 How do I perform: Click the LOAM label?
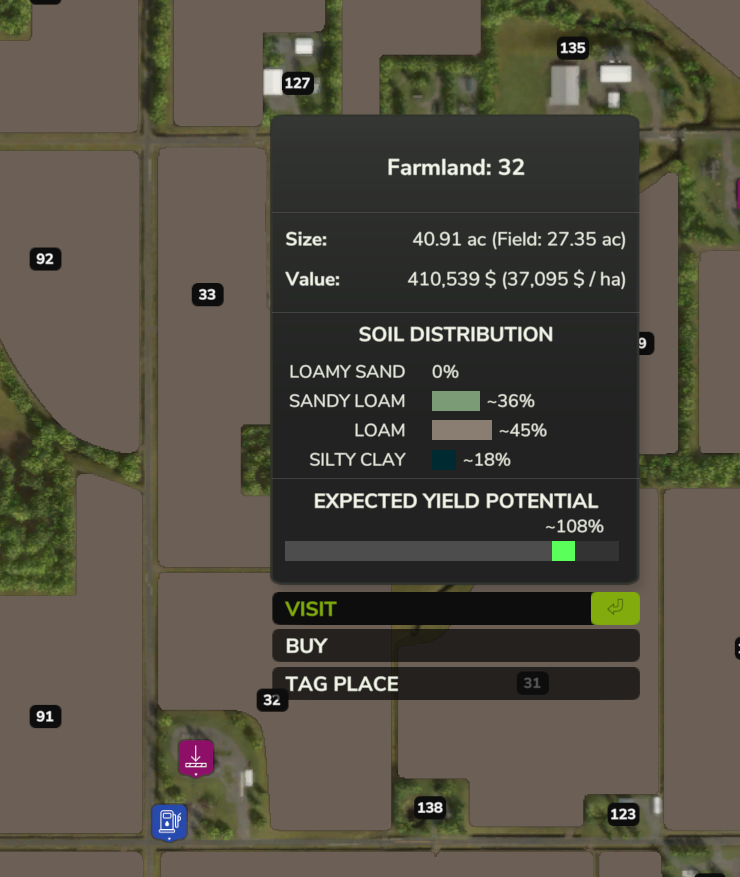(380, 430)
